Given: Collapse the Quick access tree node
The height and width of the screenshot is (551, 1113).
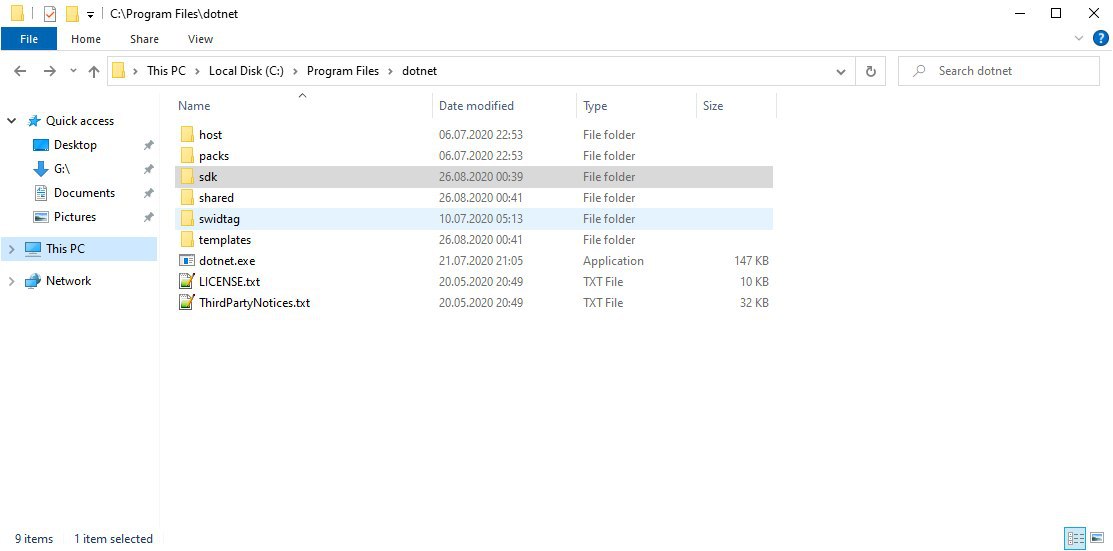Looking at the screenshot, I should tap(11, 121).
